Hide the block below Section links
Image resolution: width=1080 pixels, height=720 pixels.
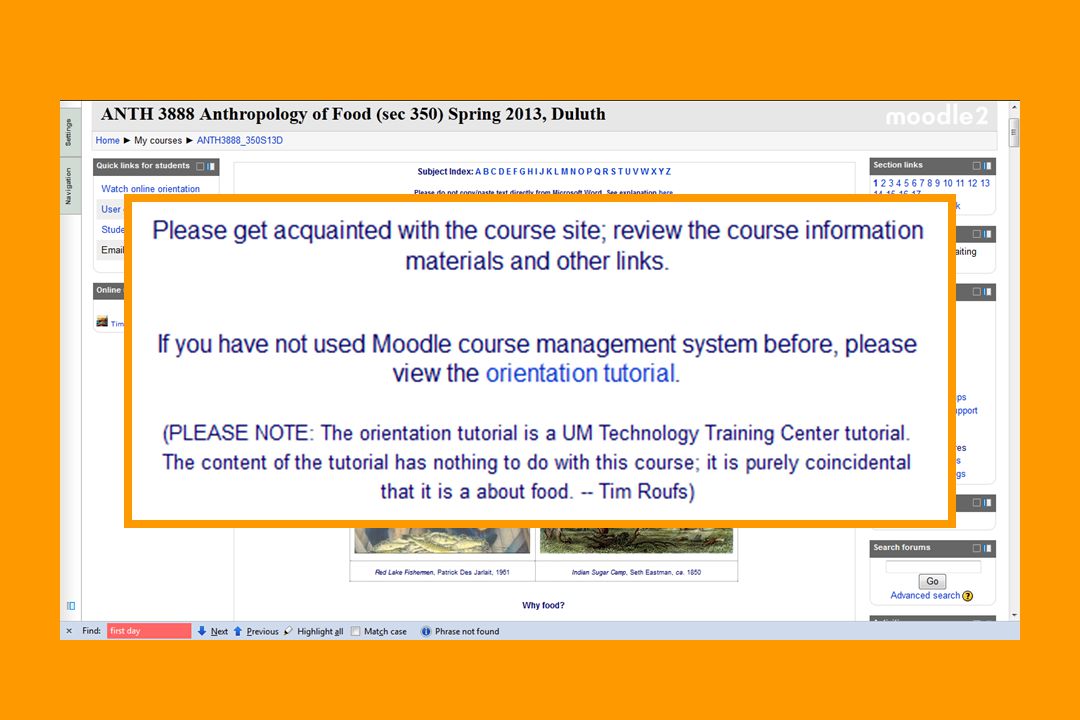click(976, 234)
